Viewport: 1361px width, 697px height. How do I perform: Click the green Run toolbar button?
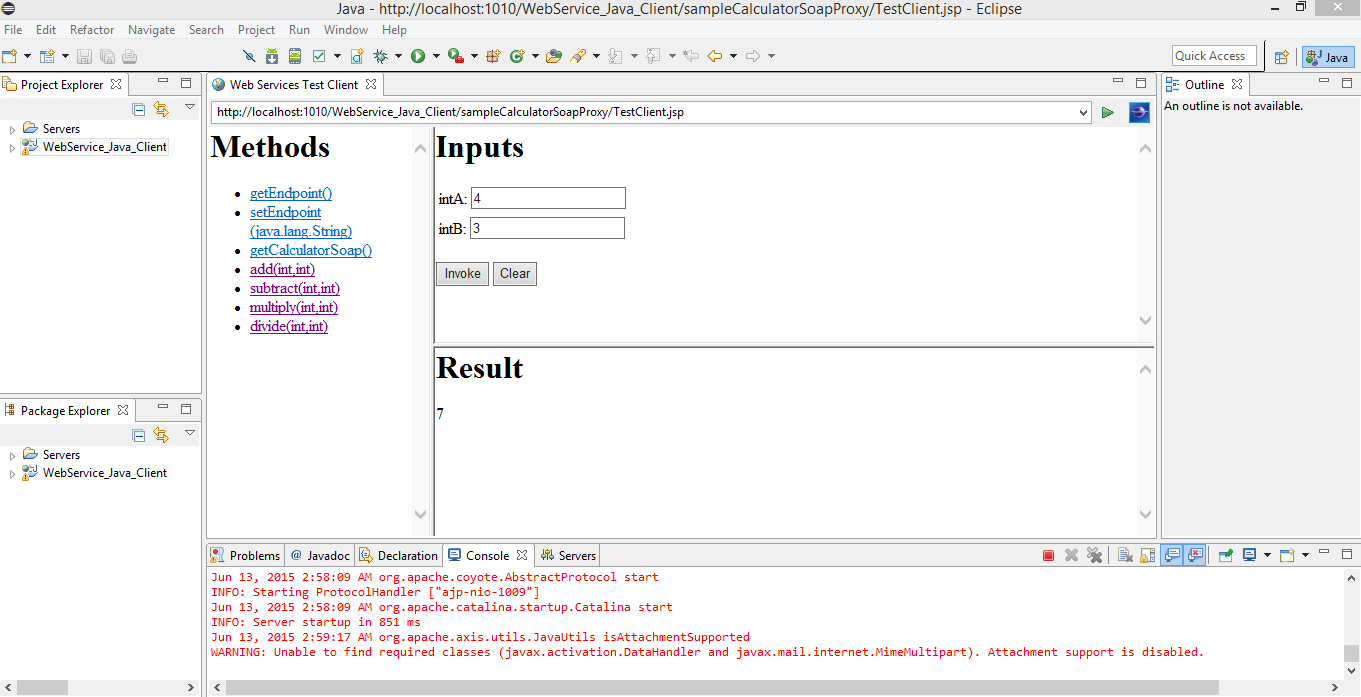point(418,56)
